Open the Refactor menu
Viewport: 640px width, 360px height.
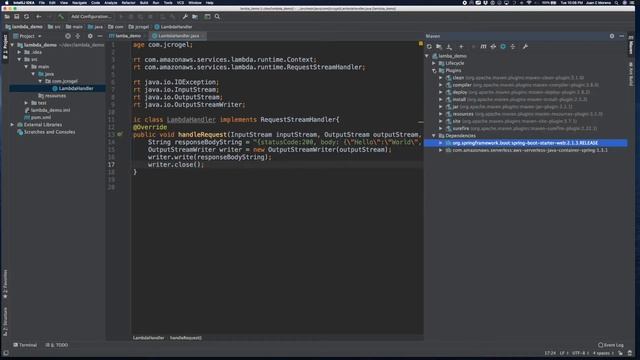(x=128, y=2)
